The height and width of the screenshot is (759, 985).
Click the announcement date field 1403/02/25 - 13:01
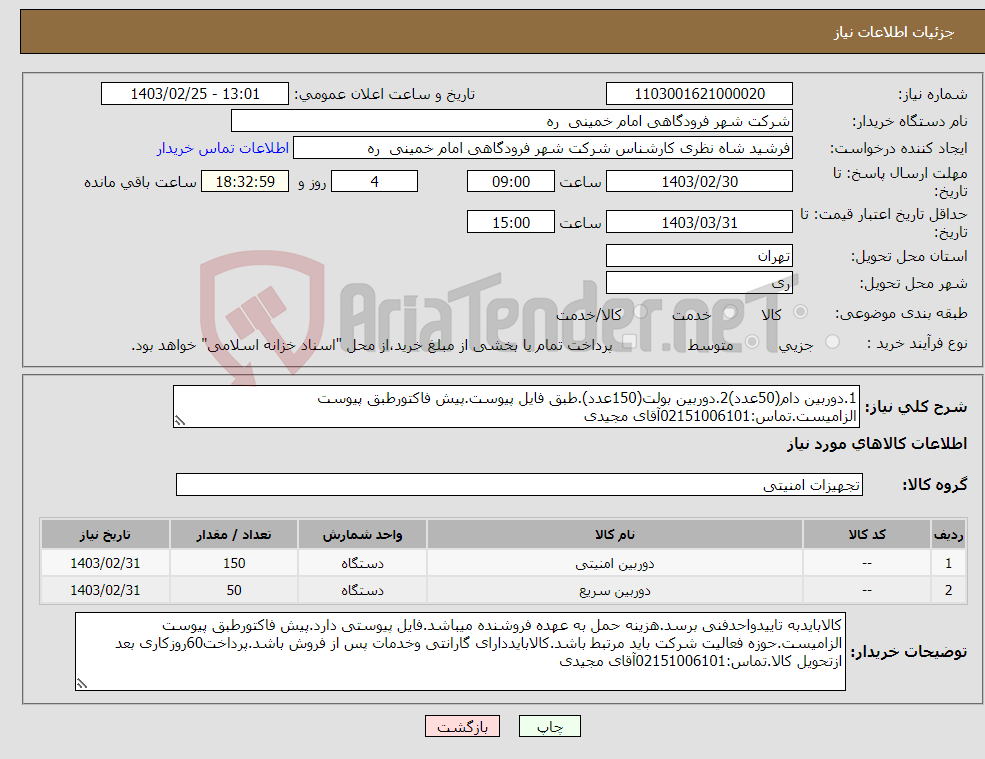[195, 94]
